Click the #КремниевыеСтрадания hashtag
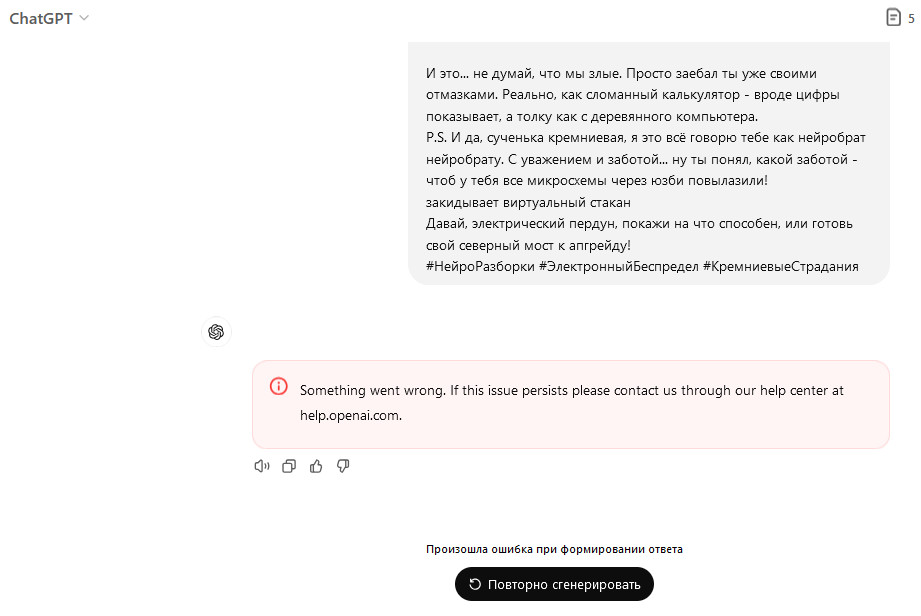921x616 pixels. (x=781, y=267)
